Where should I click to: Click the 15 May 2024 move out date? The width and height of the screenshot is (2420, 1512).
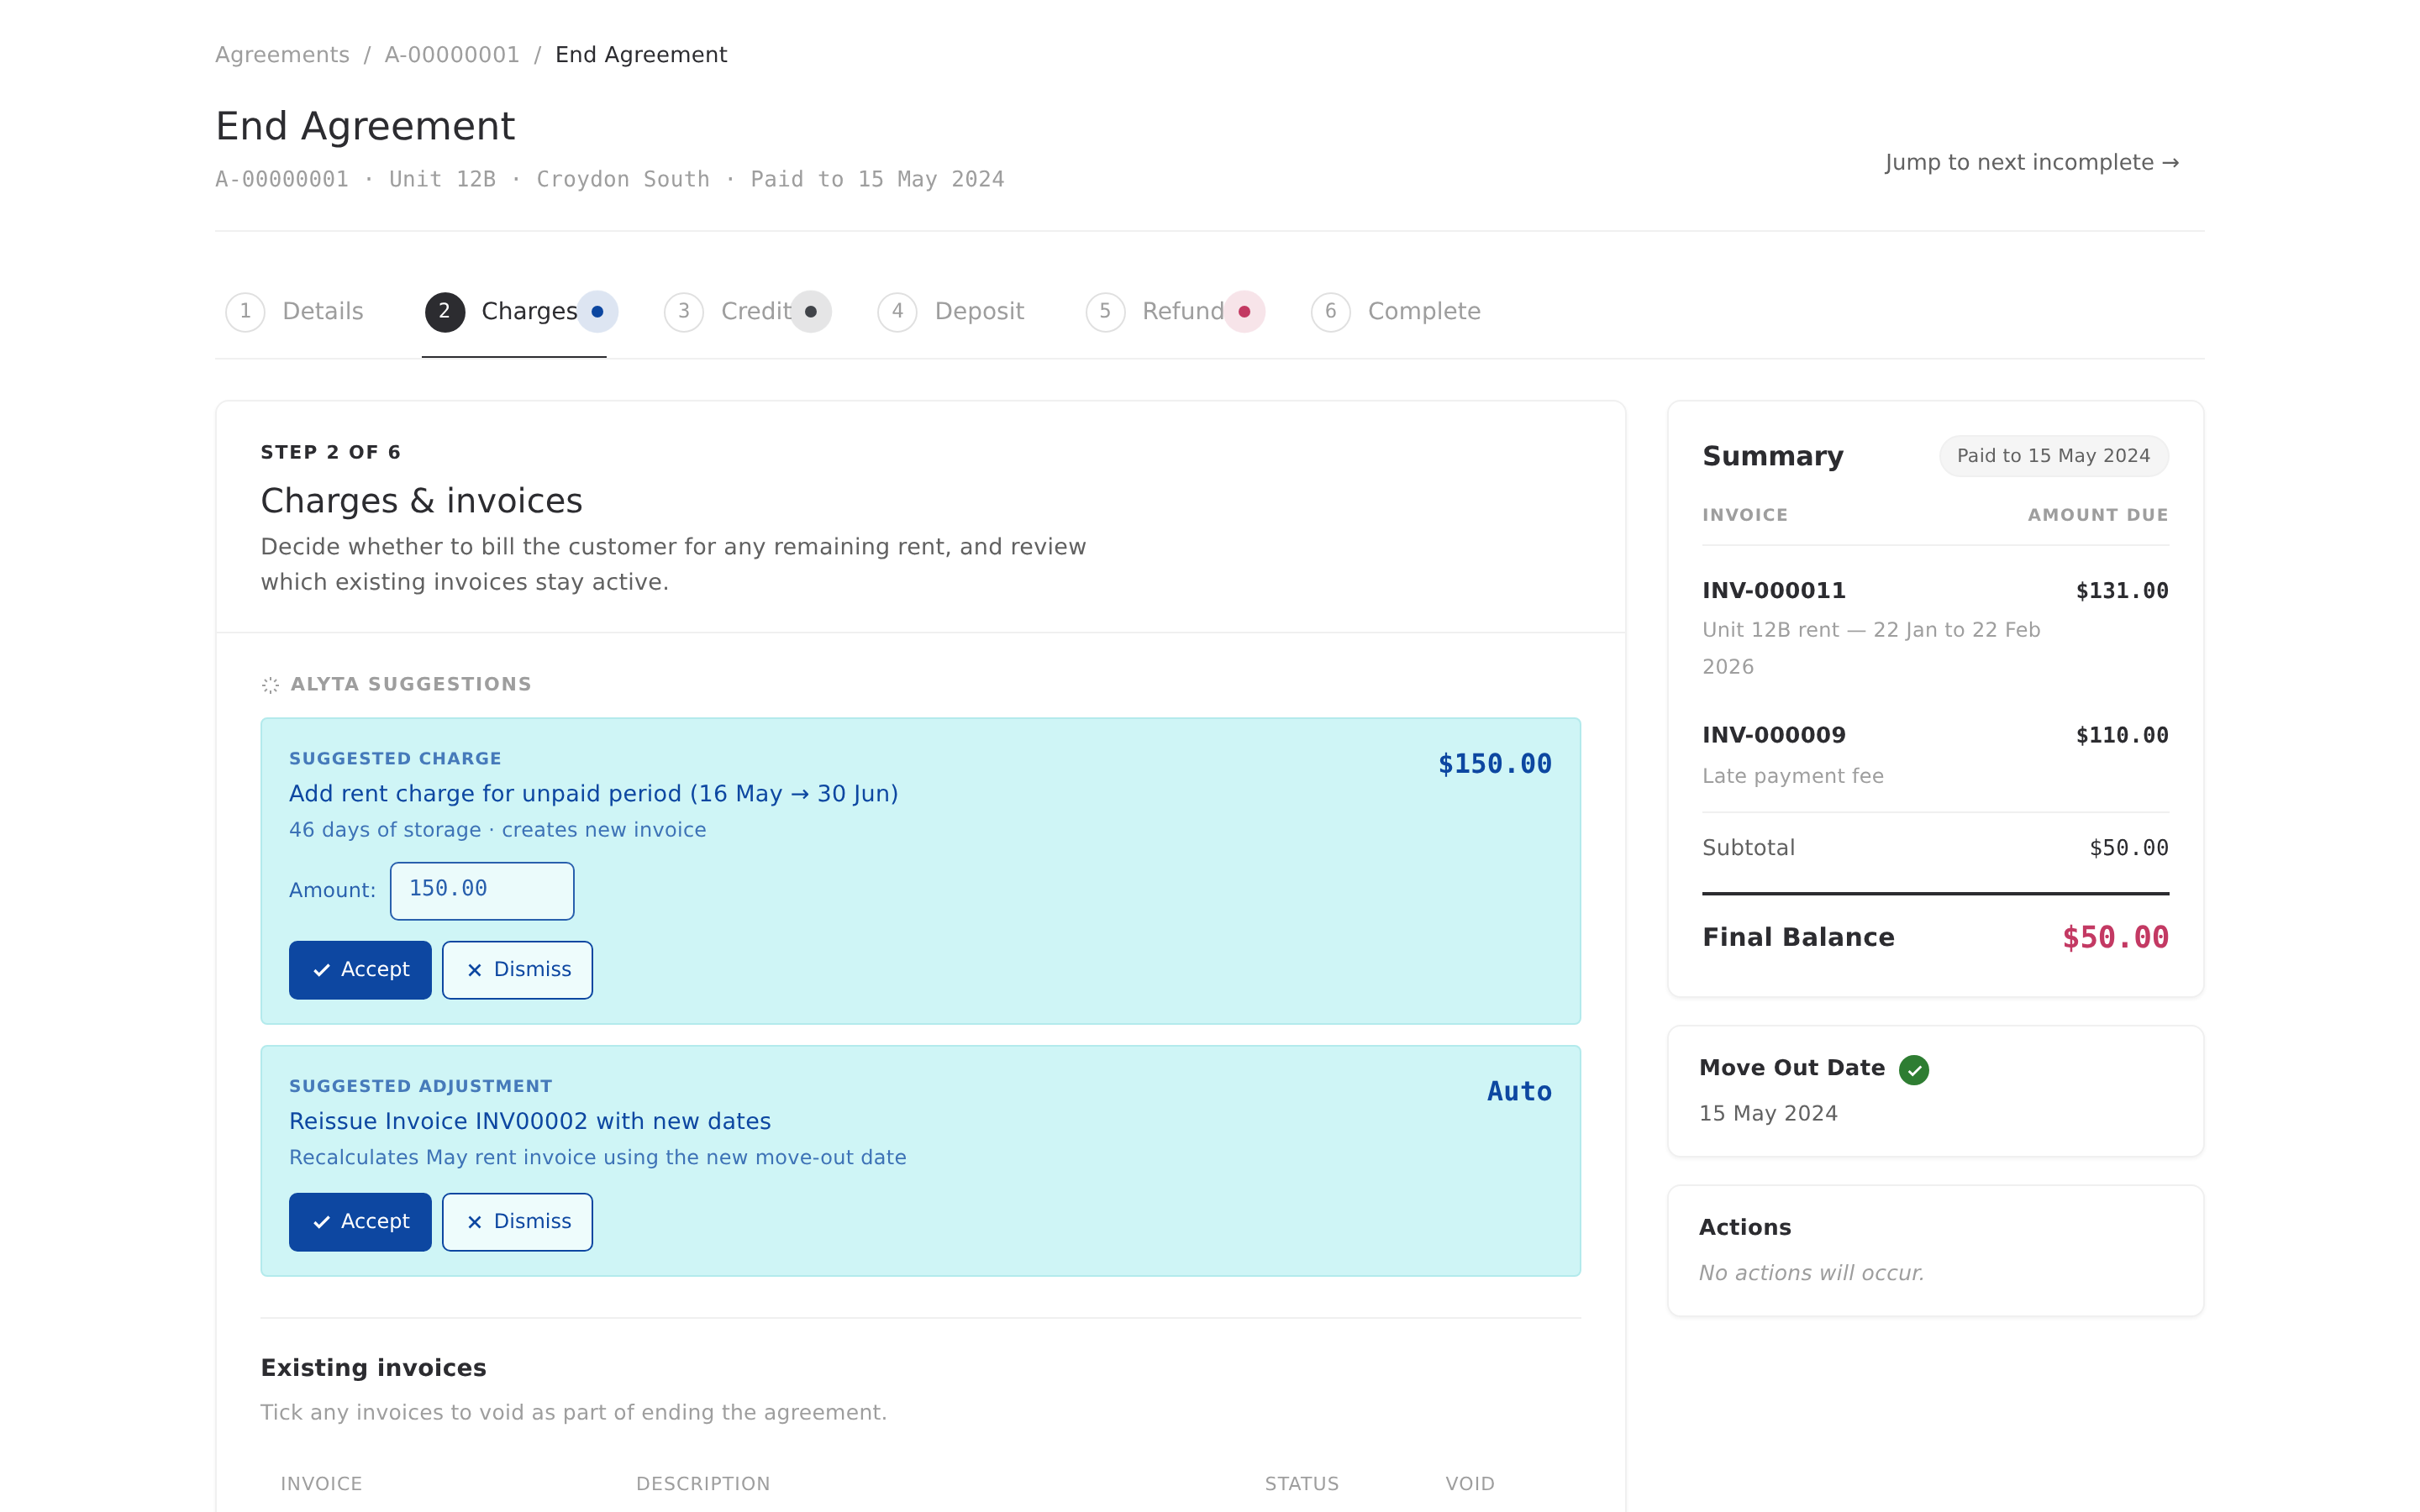coord(1768,1113)
